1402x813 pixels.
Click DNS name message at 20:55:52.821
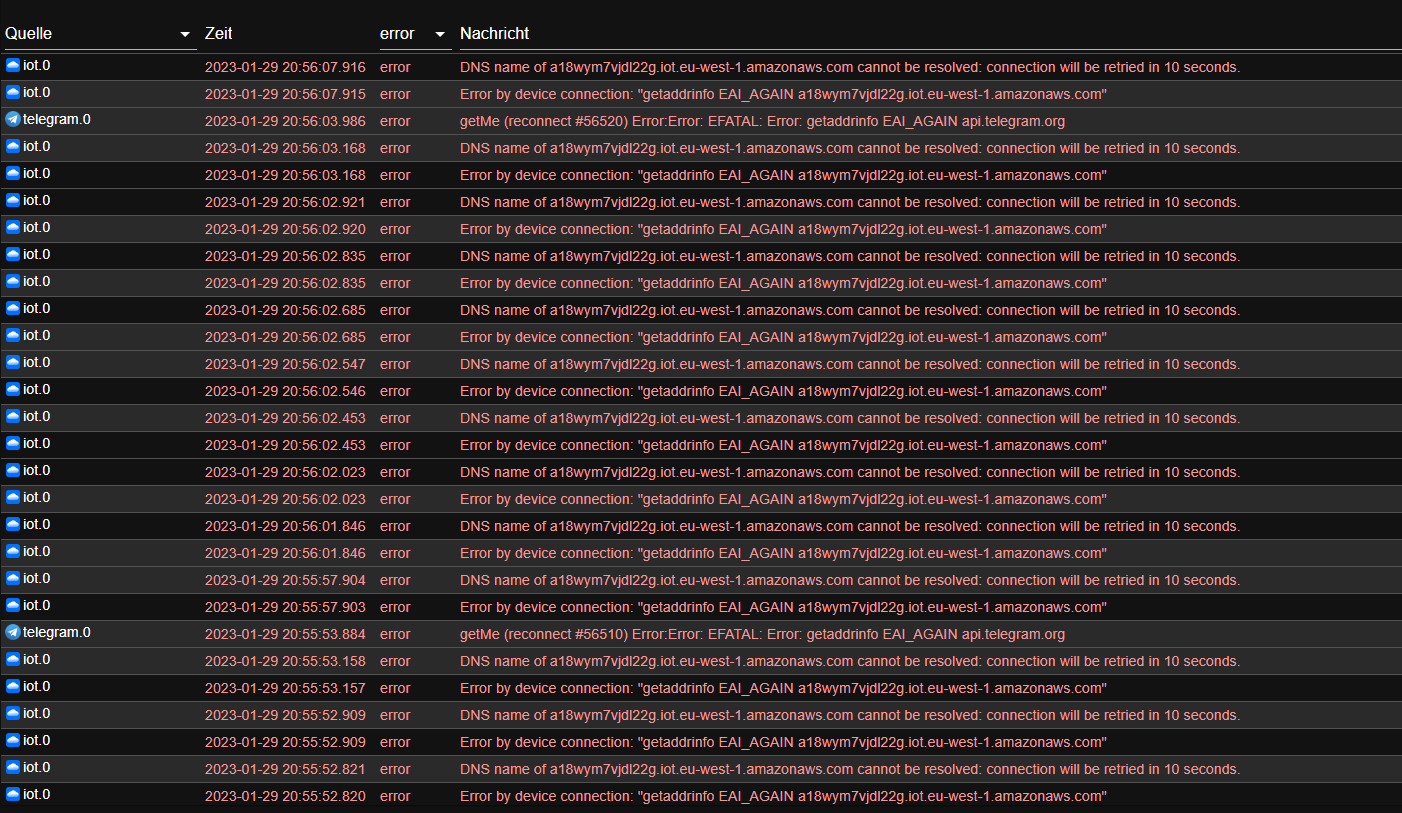(x=850, y=769)
